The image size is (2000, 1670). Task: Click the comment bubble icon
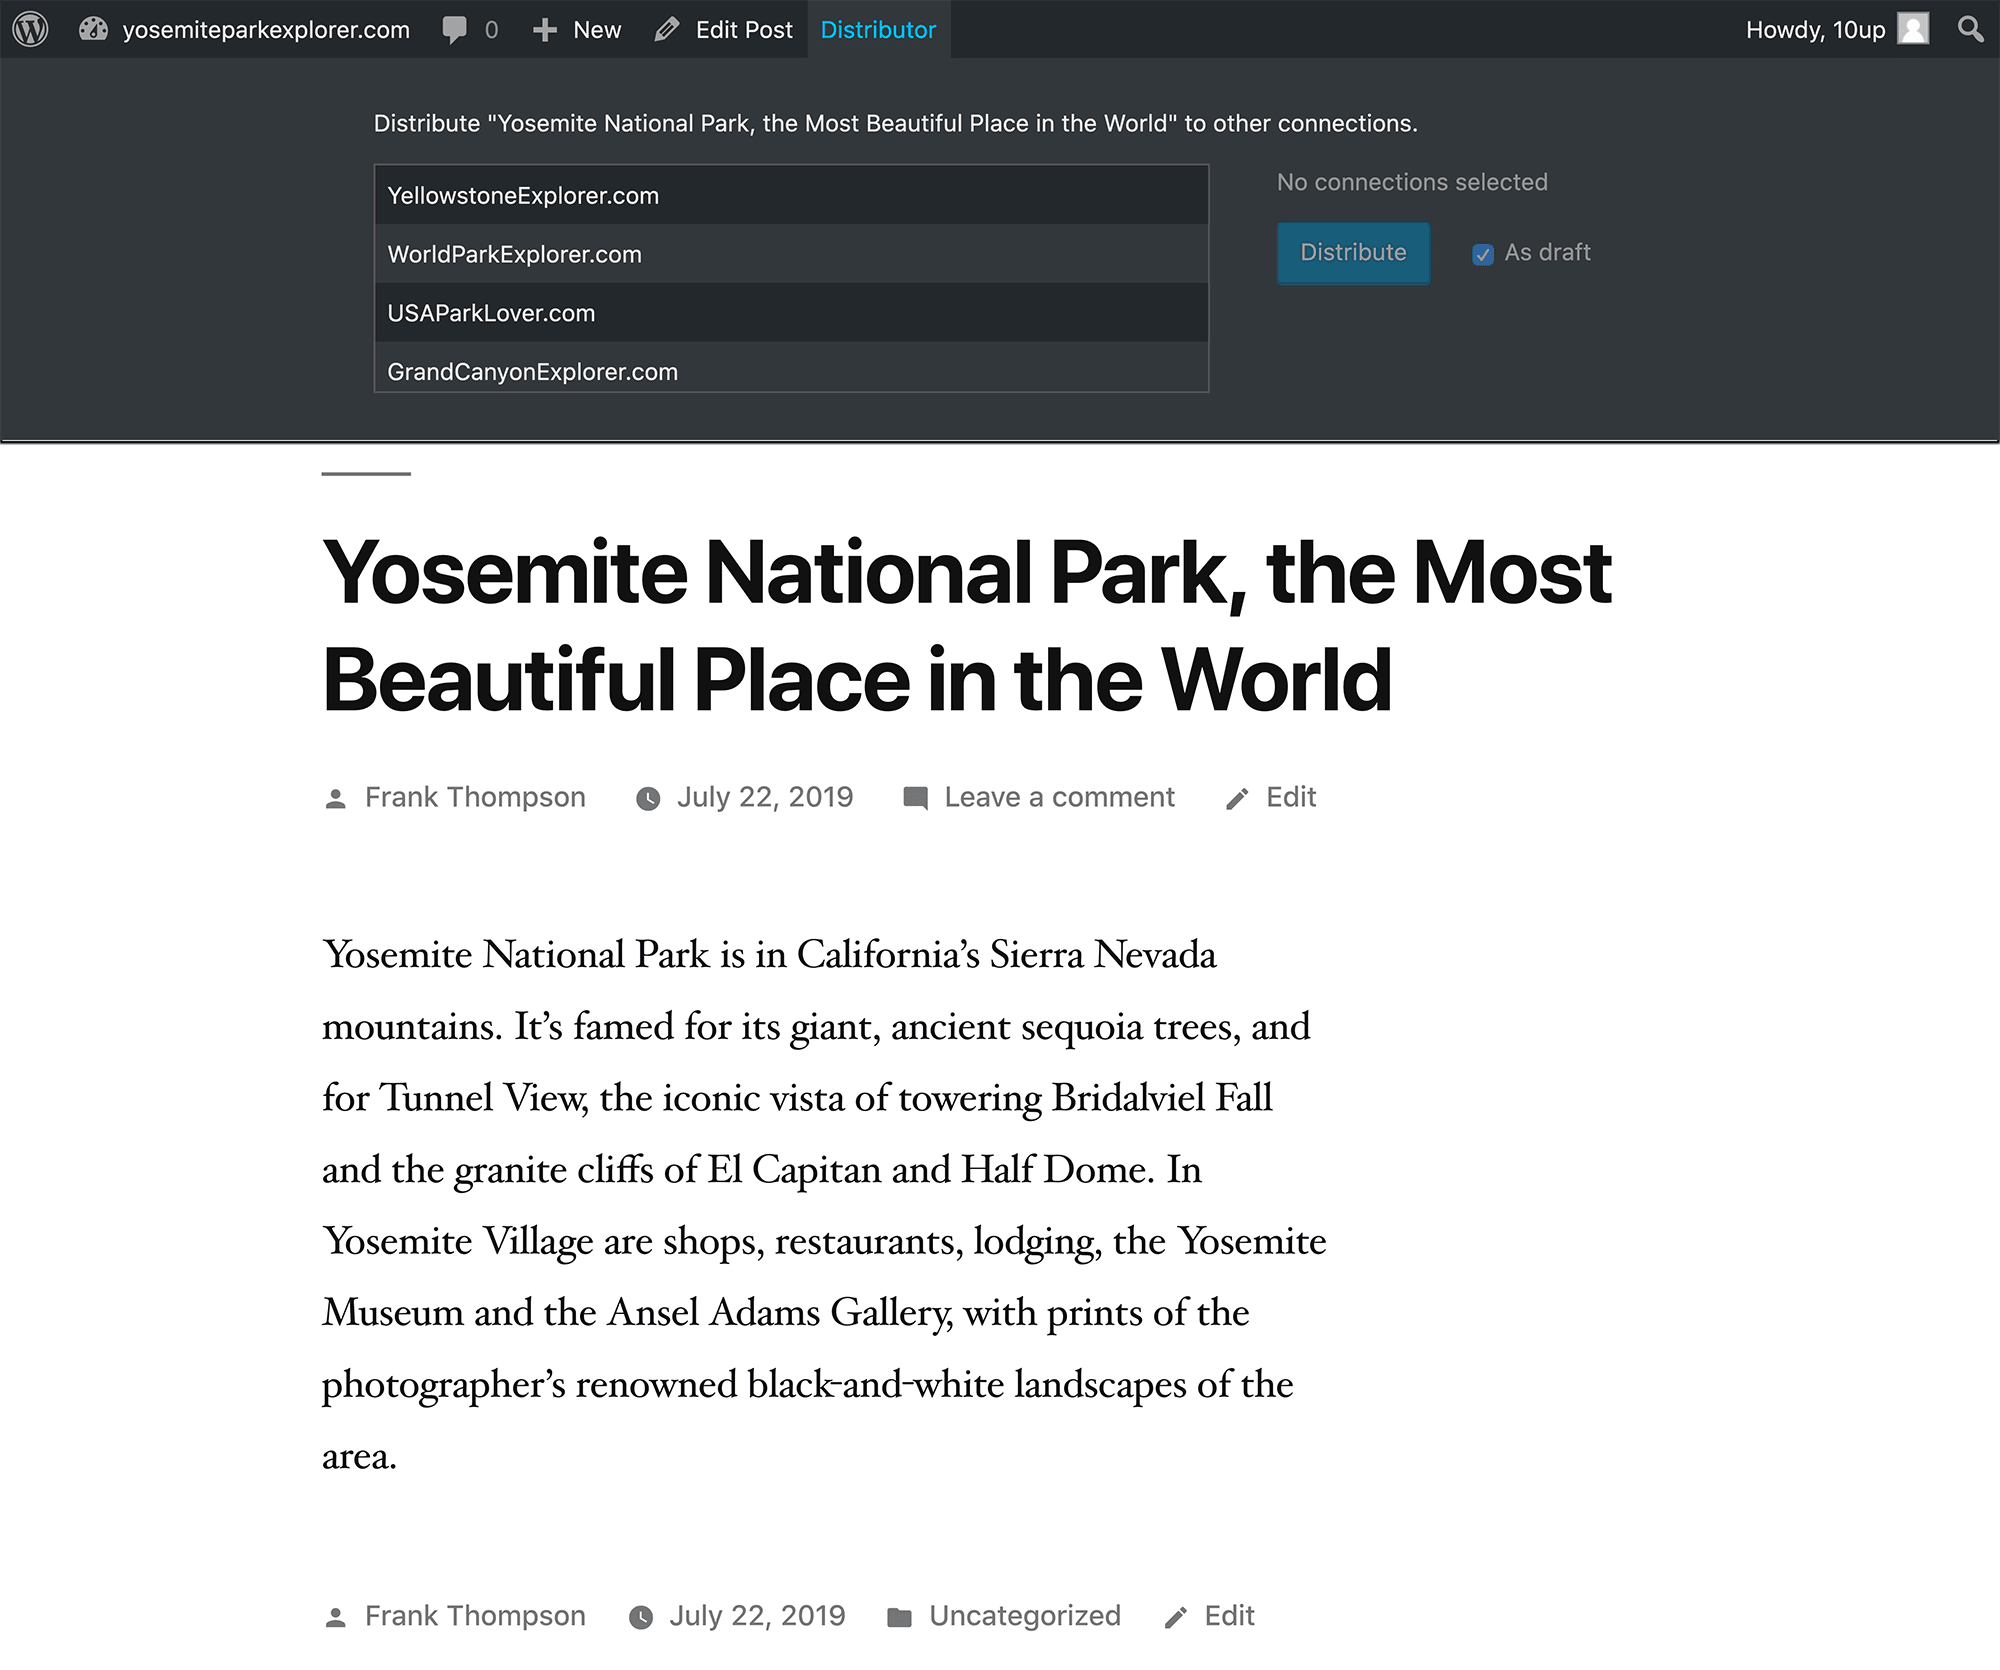(457, 28)
